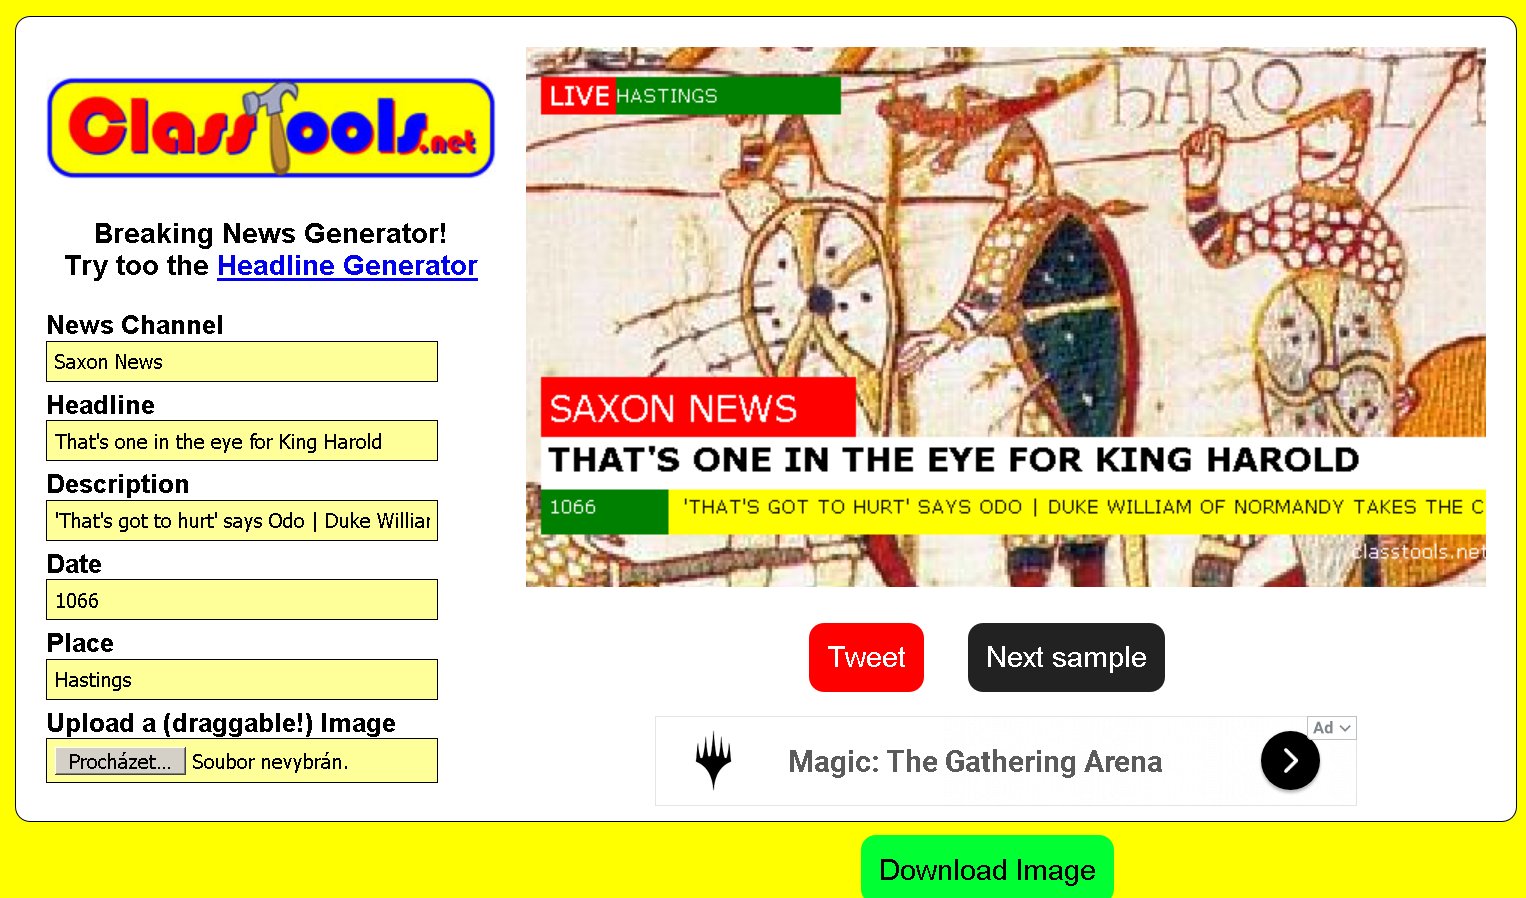Click the red LIVE badge in preview

578,96
